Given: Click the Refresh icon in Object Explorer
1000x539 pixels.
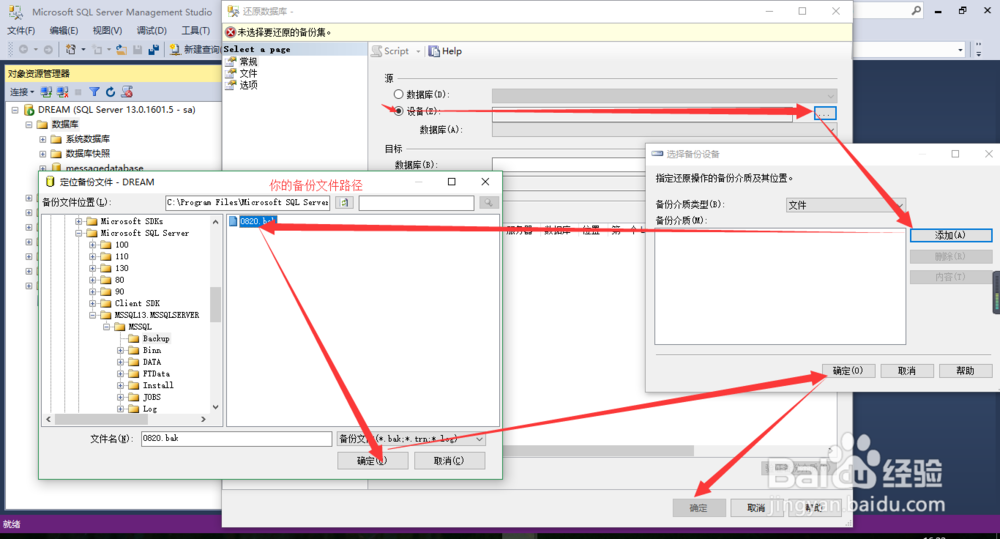Looking at the screenshot, I should pyautogui.click(x=110, y=92).
